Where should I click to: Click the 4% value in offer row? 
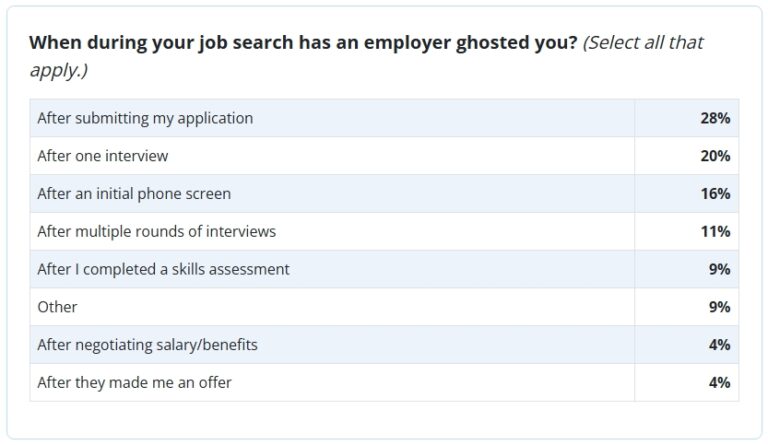click(720, 382)
